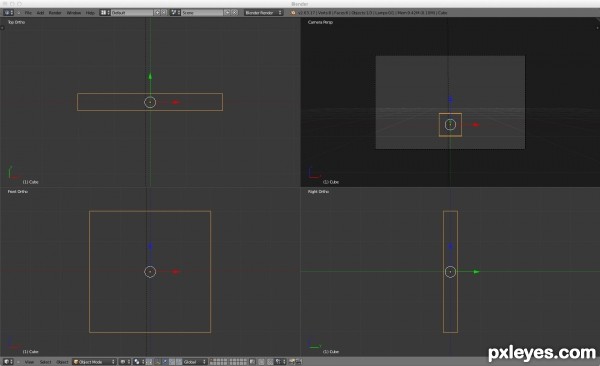Collapse the top header pulldown menus
Image resolution: width=600 pixels, height=366 pixels.
(x=19, y=13)
